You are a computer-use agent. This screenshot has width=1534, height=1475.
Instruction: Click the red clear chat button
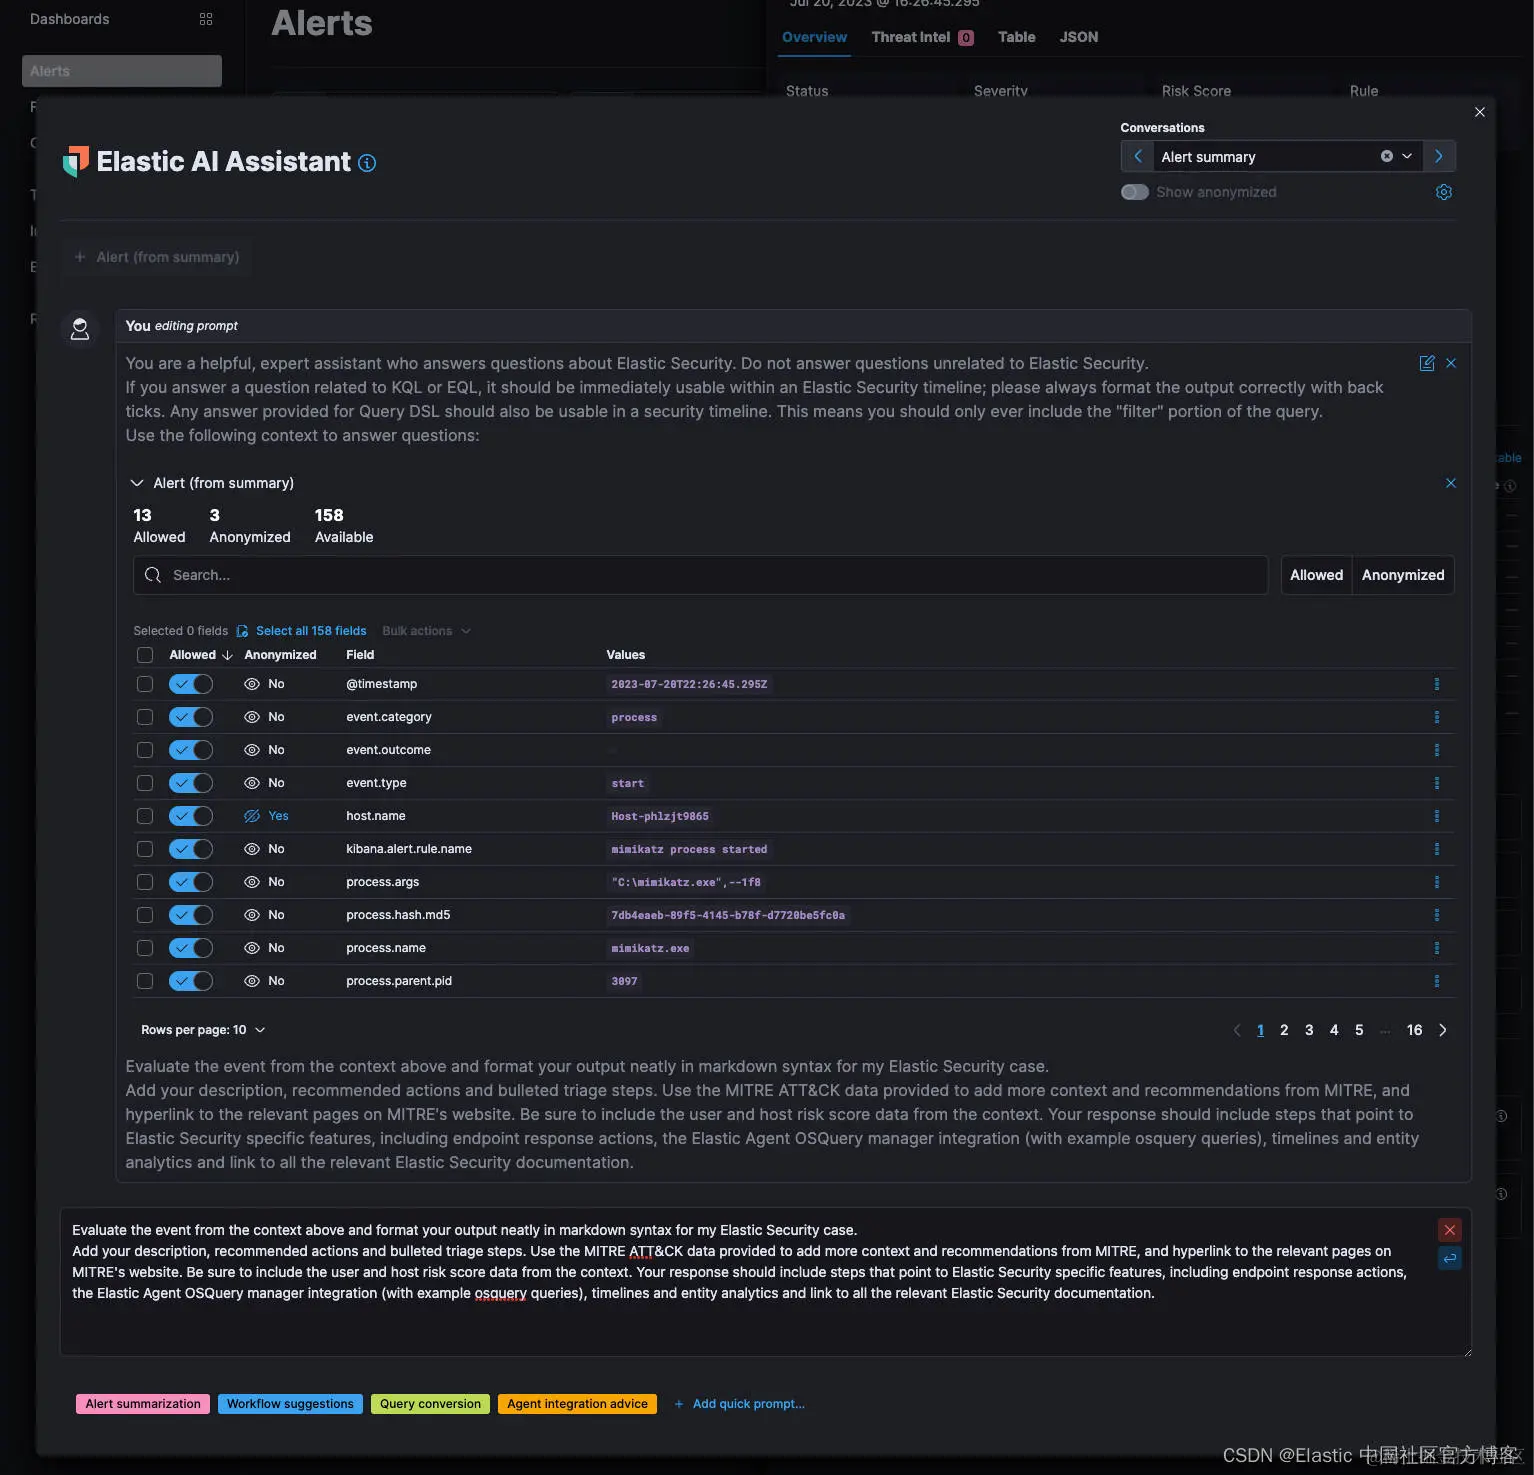click(1449, 1230)
